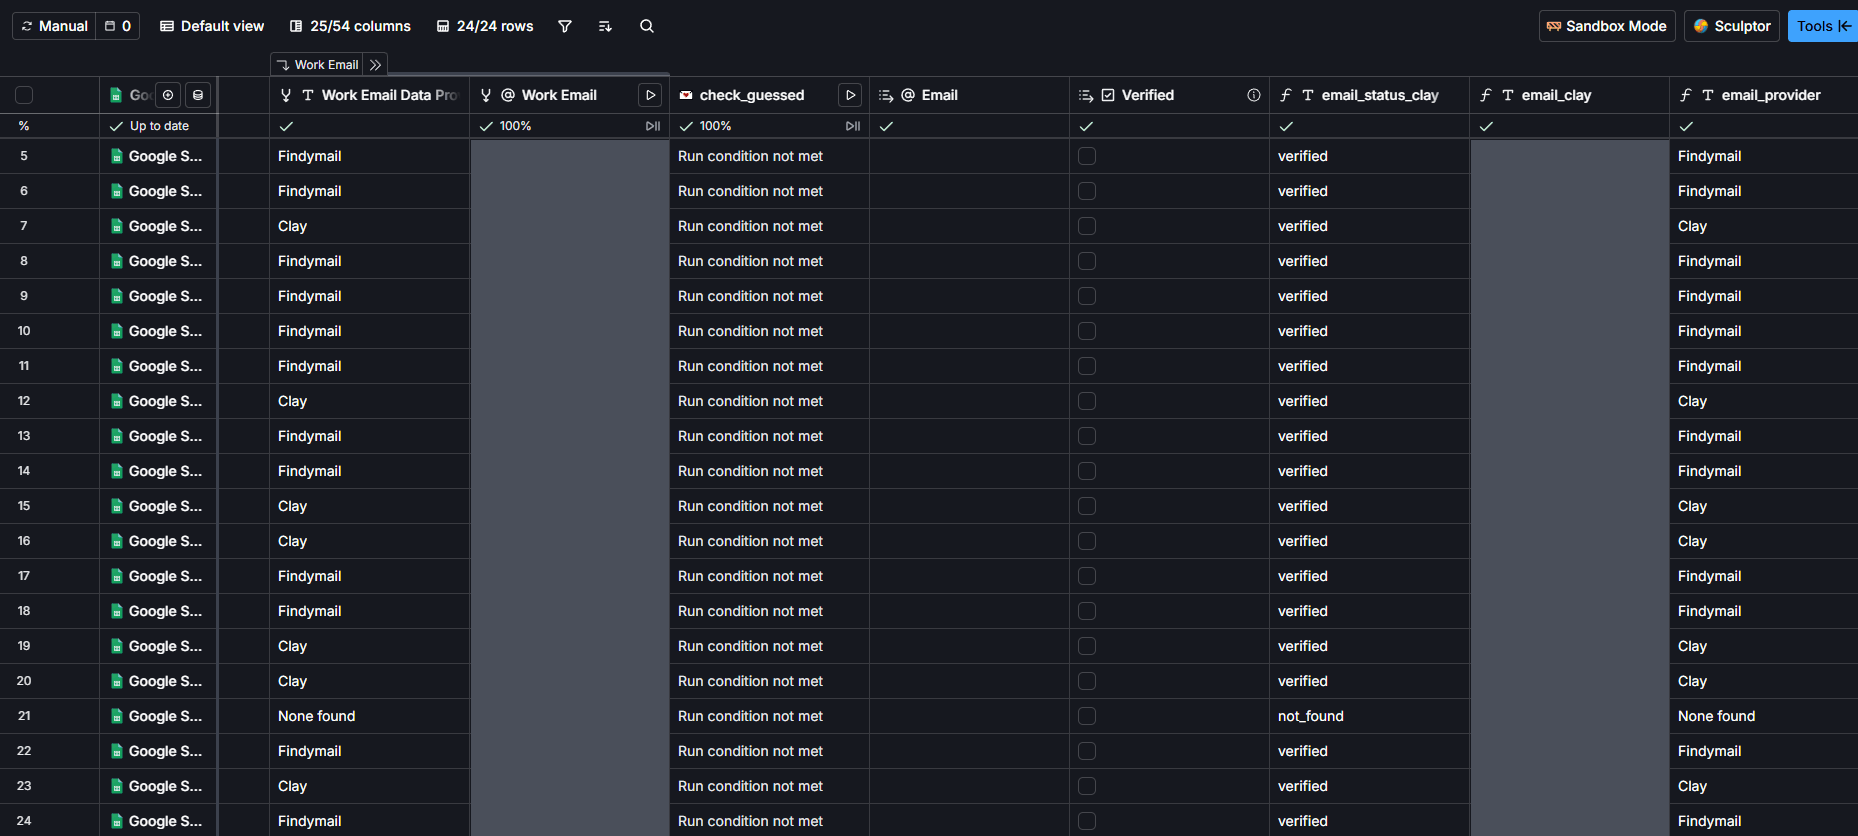The height and width of the screenshot is (836, 1858).
Task: Click the Google Sheets icon in row 21
Action: (x=117, y=716)
